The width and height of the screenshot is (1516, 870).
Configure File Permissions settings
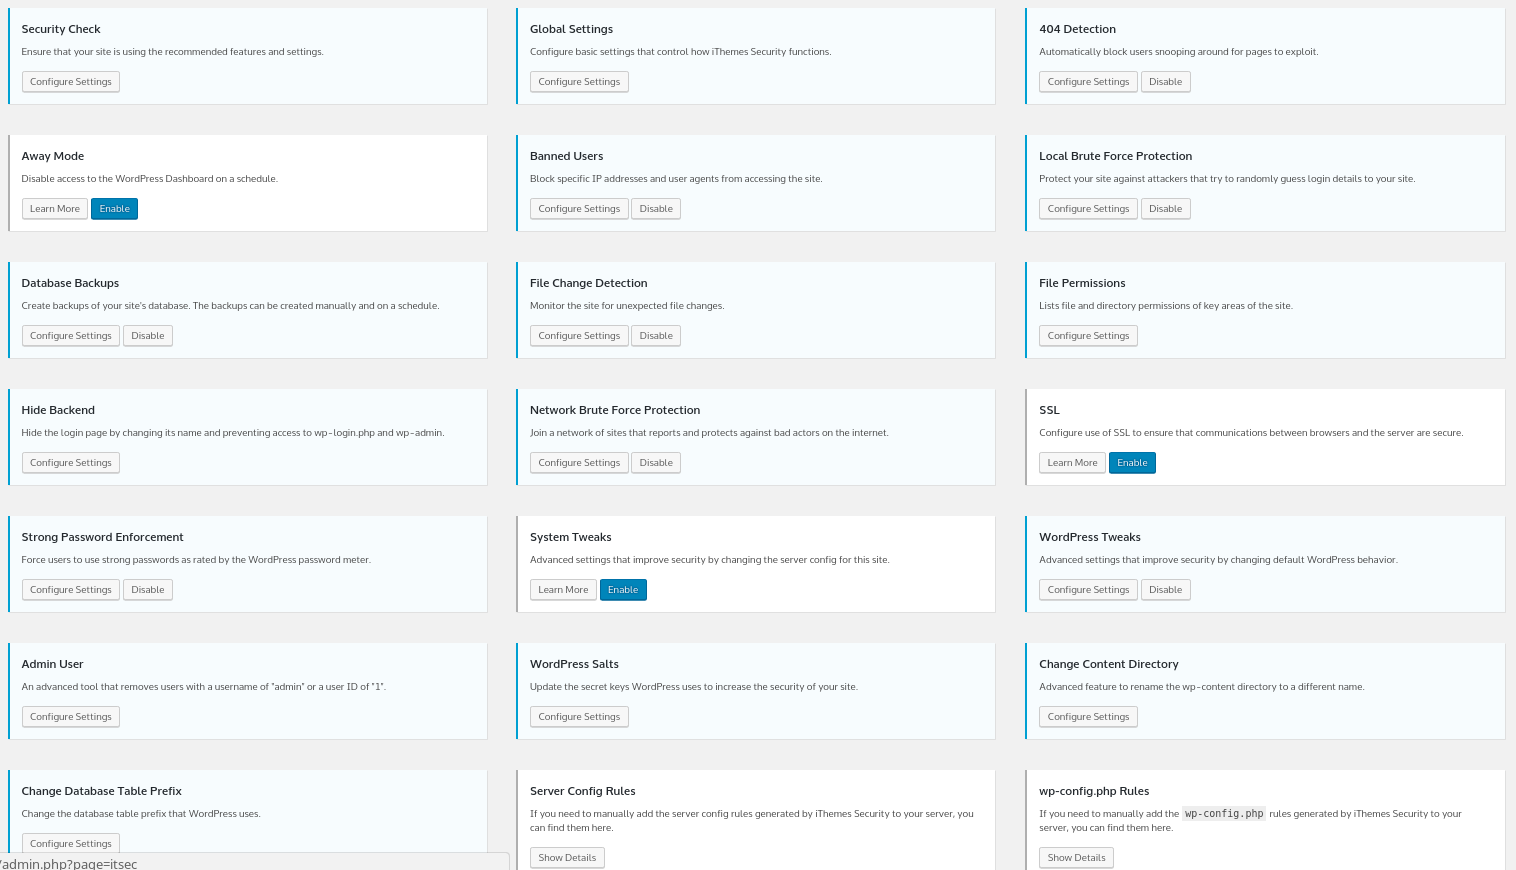click(1088, 335)
